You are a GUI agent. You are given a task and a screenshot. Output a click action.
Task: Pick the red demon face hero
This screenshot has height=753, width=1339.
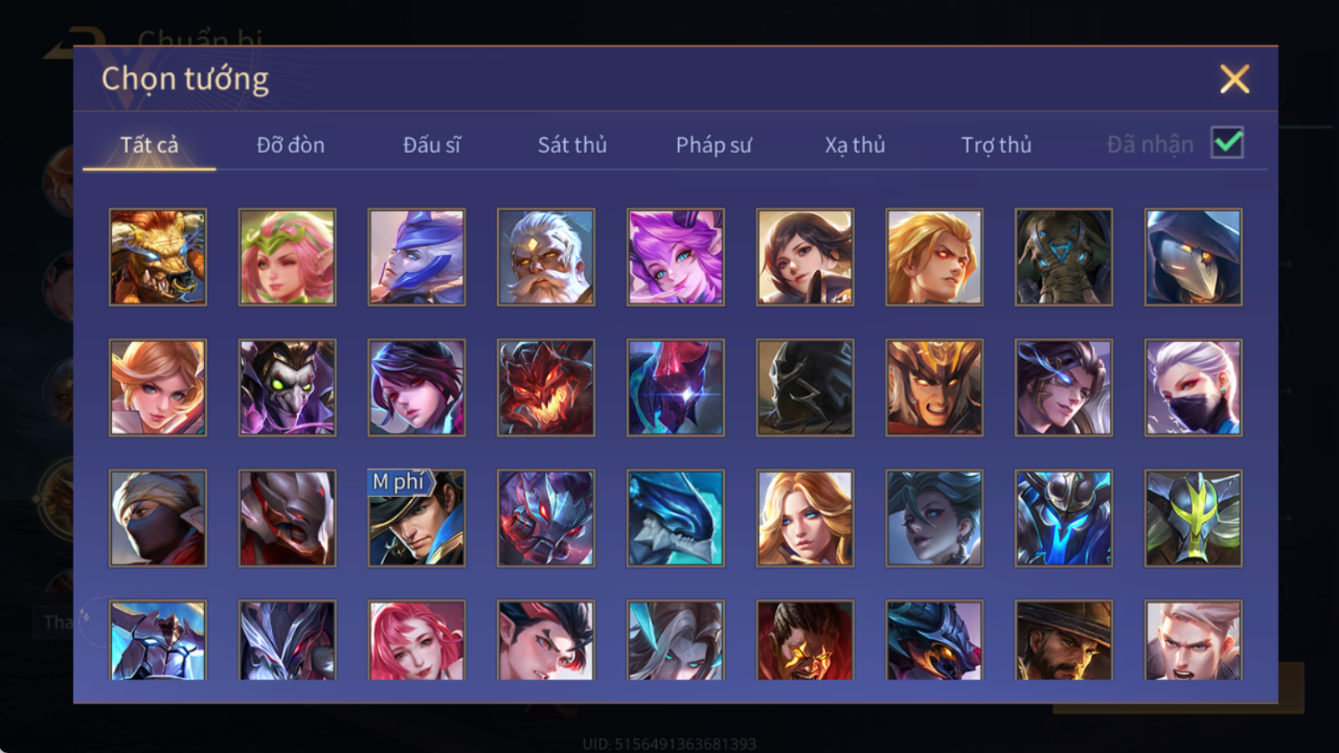[x=546, y=388]
